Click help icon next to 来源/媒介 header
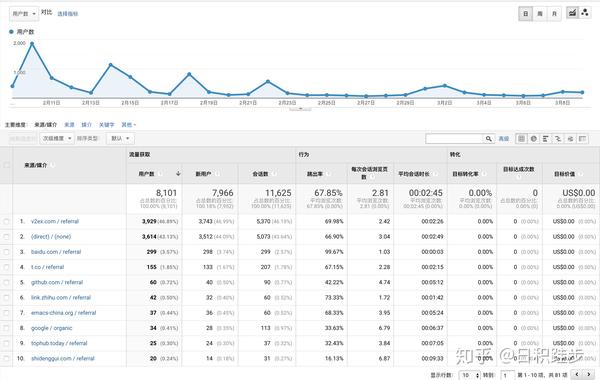 [52, 165]
